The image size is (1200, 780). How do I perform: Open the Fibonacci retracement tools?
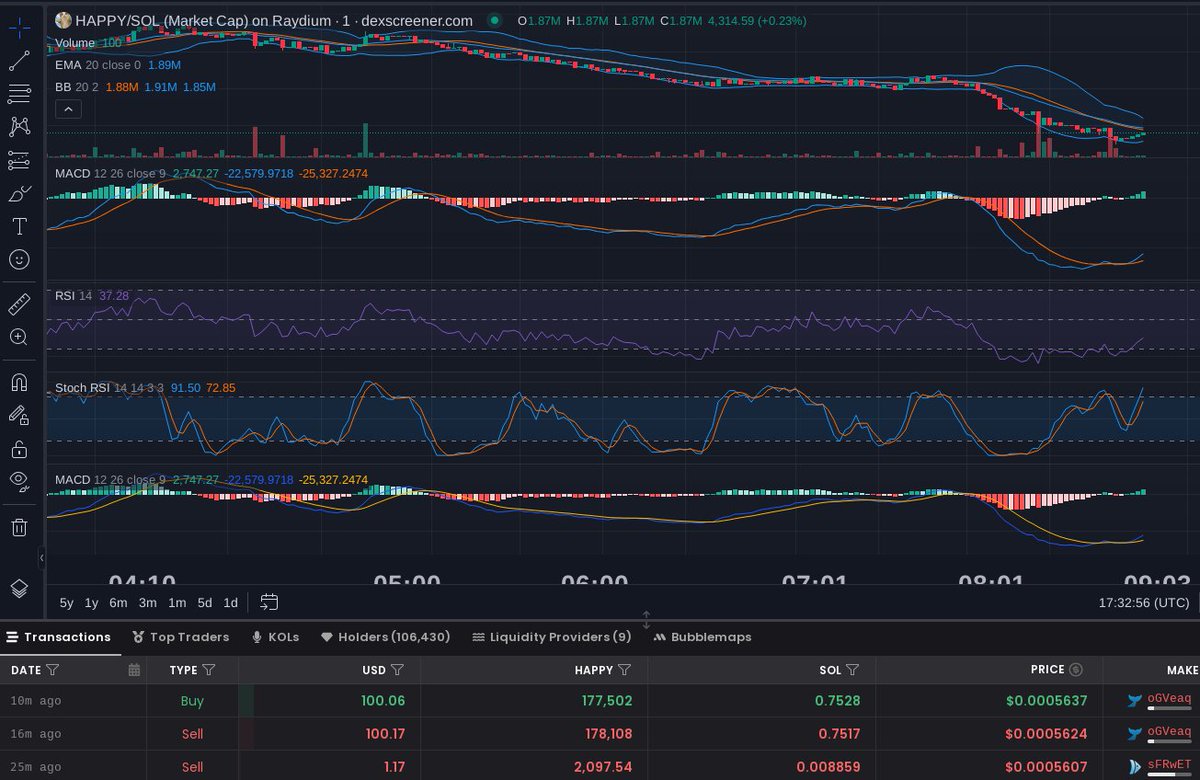[19, 93]
